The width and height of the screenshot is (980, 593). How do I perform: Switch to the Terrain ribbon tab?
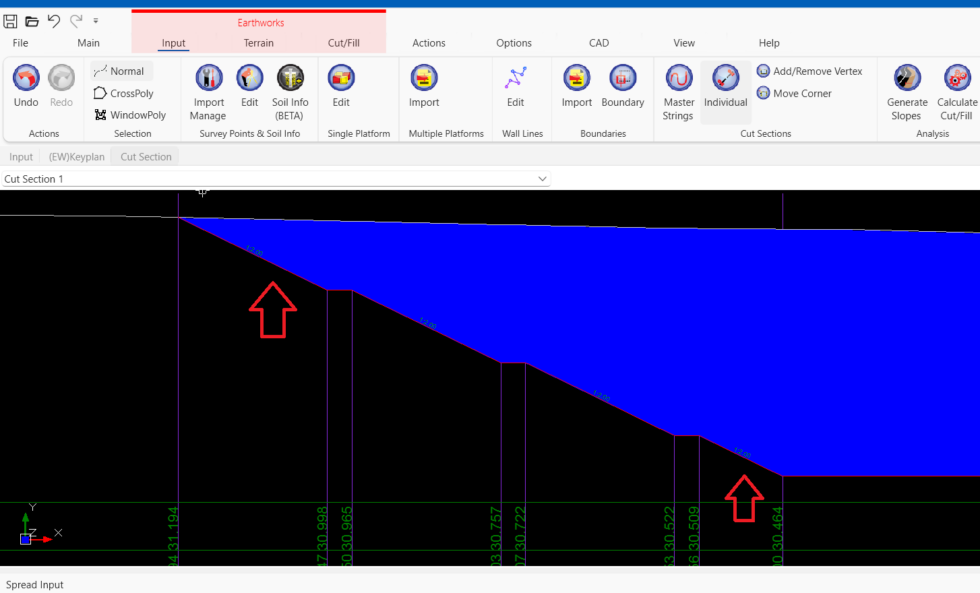click(258, 43)
